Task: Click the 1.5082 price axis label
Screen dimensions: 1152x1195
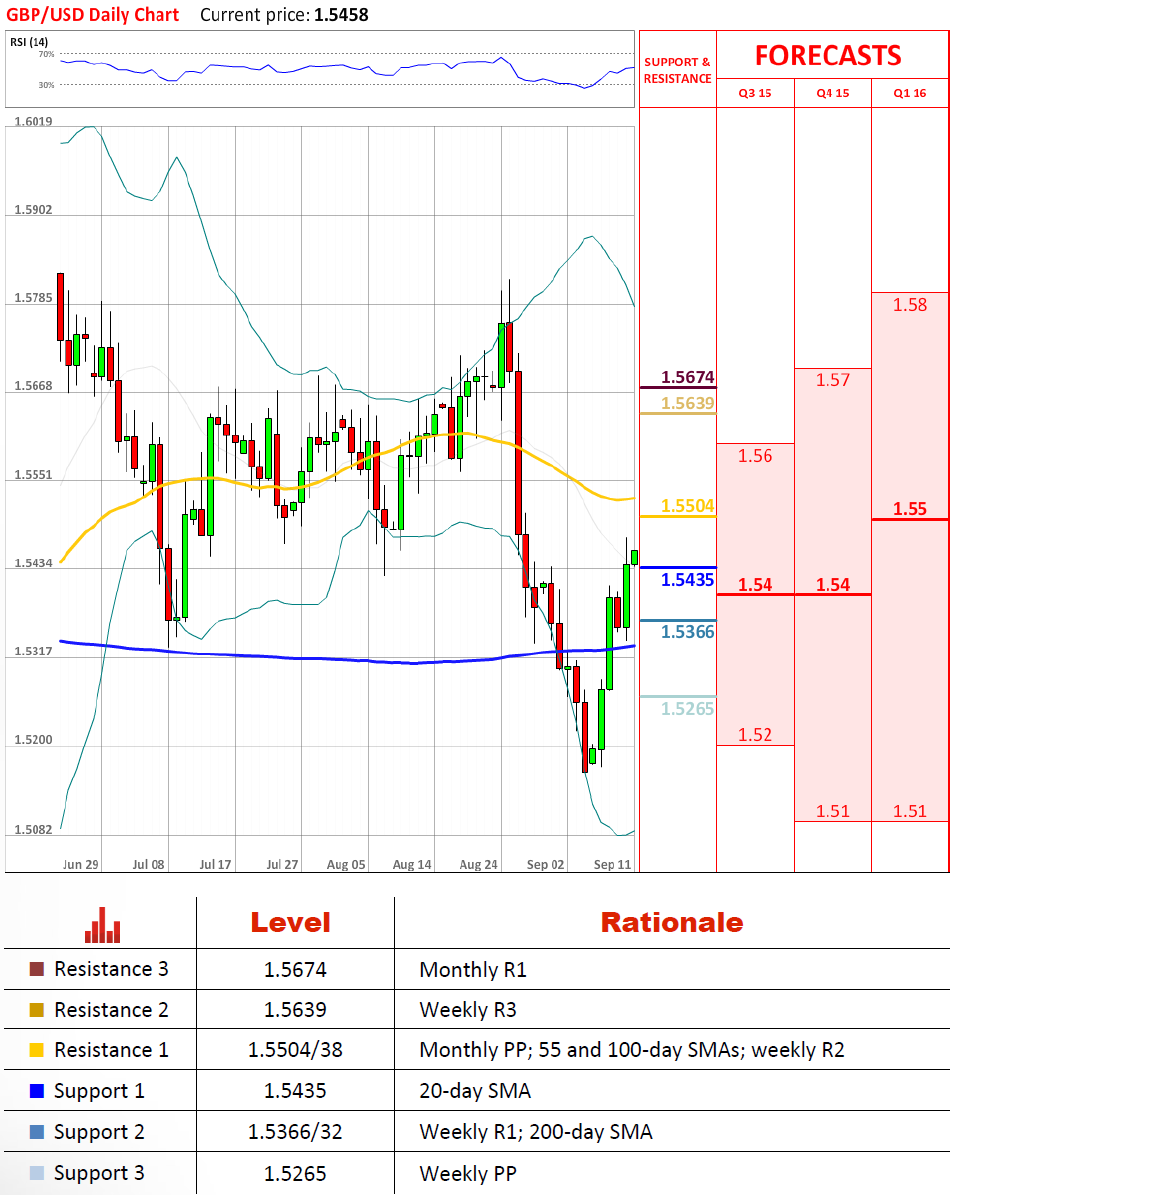Action: (x=34, y=829)
